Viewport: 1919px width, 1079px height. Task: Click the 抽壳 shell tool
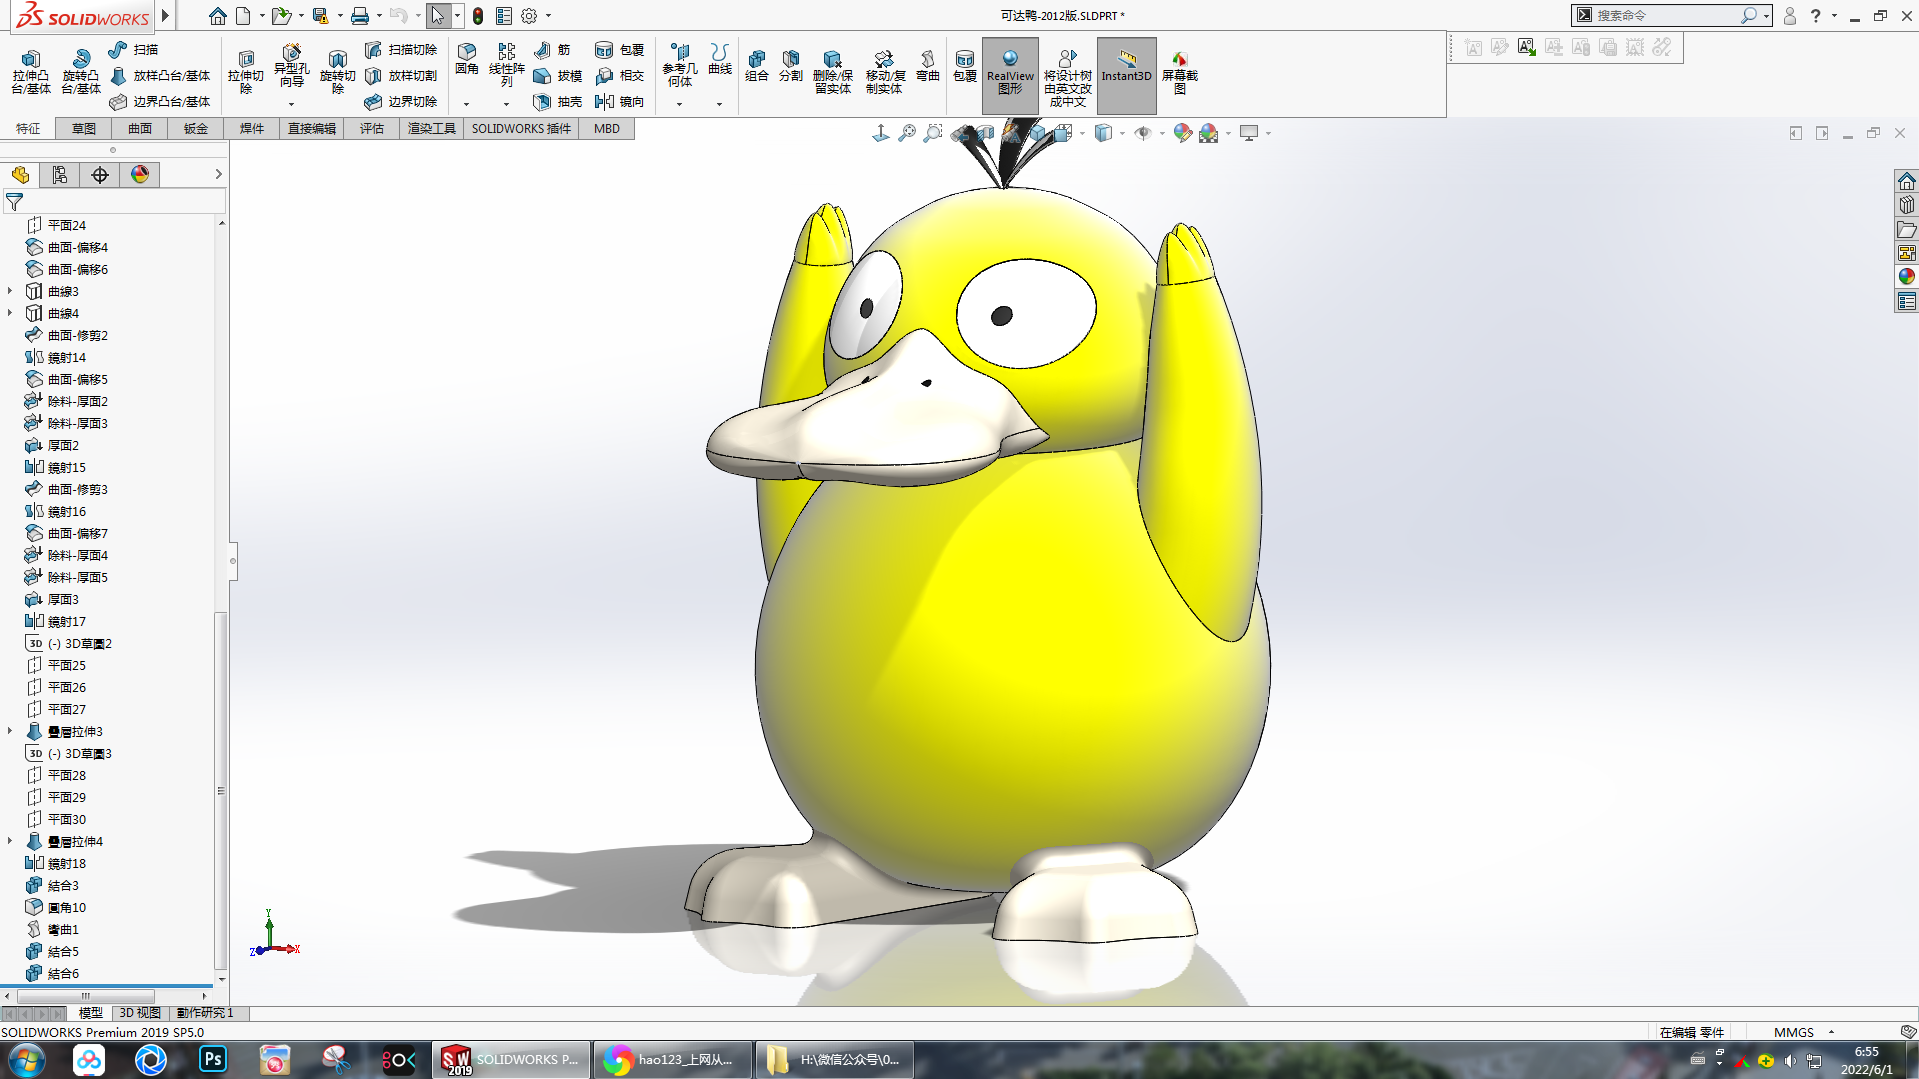(x=557, y=101)
